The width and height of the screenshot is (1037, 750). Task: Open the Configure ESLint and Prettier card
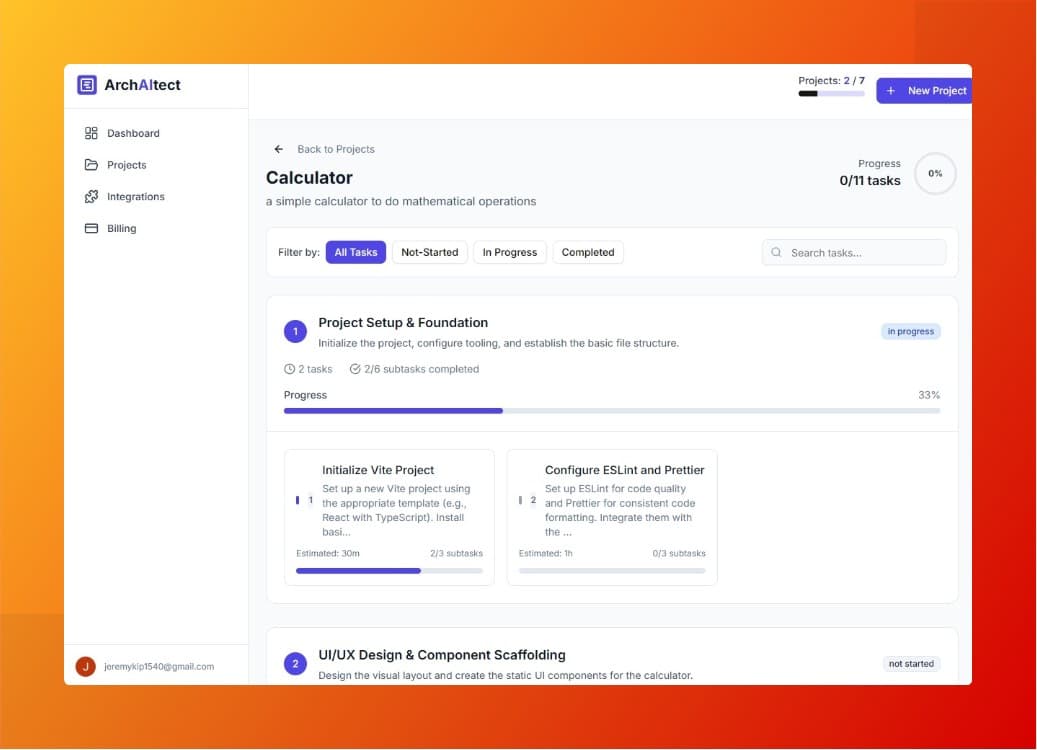(x=612, y=517)
